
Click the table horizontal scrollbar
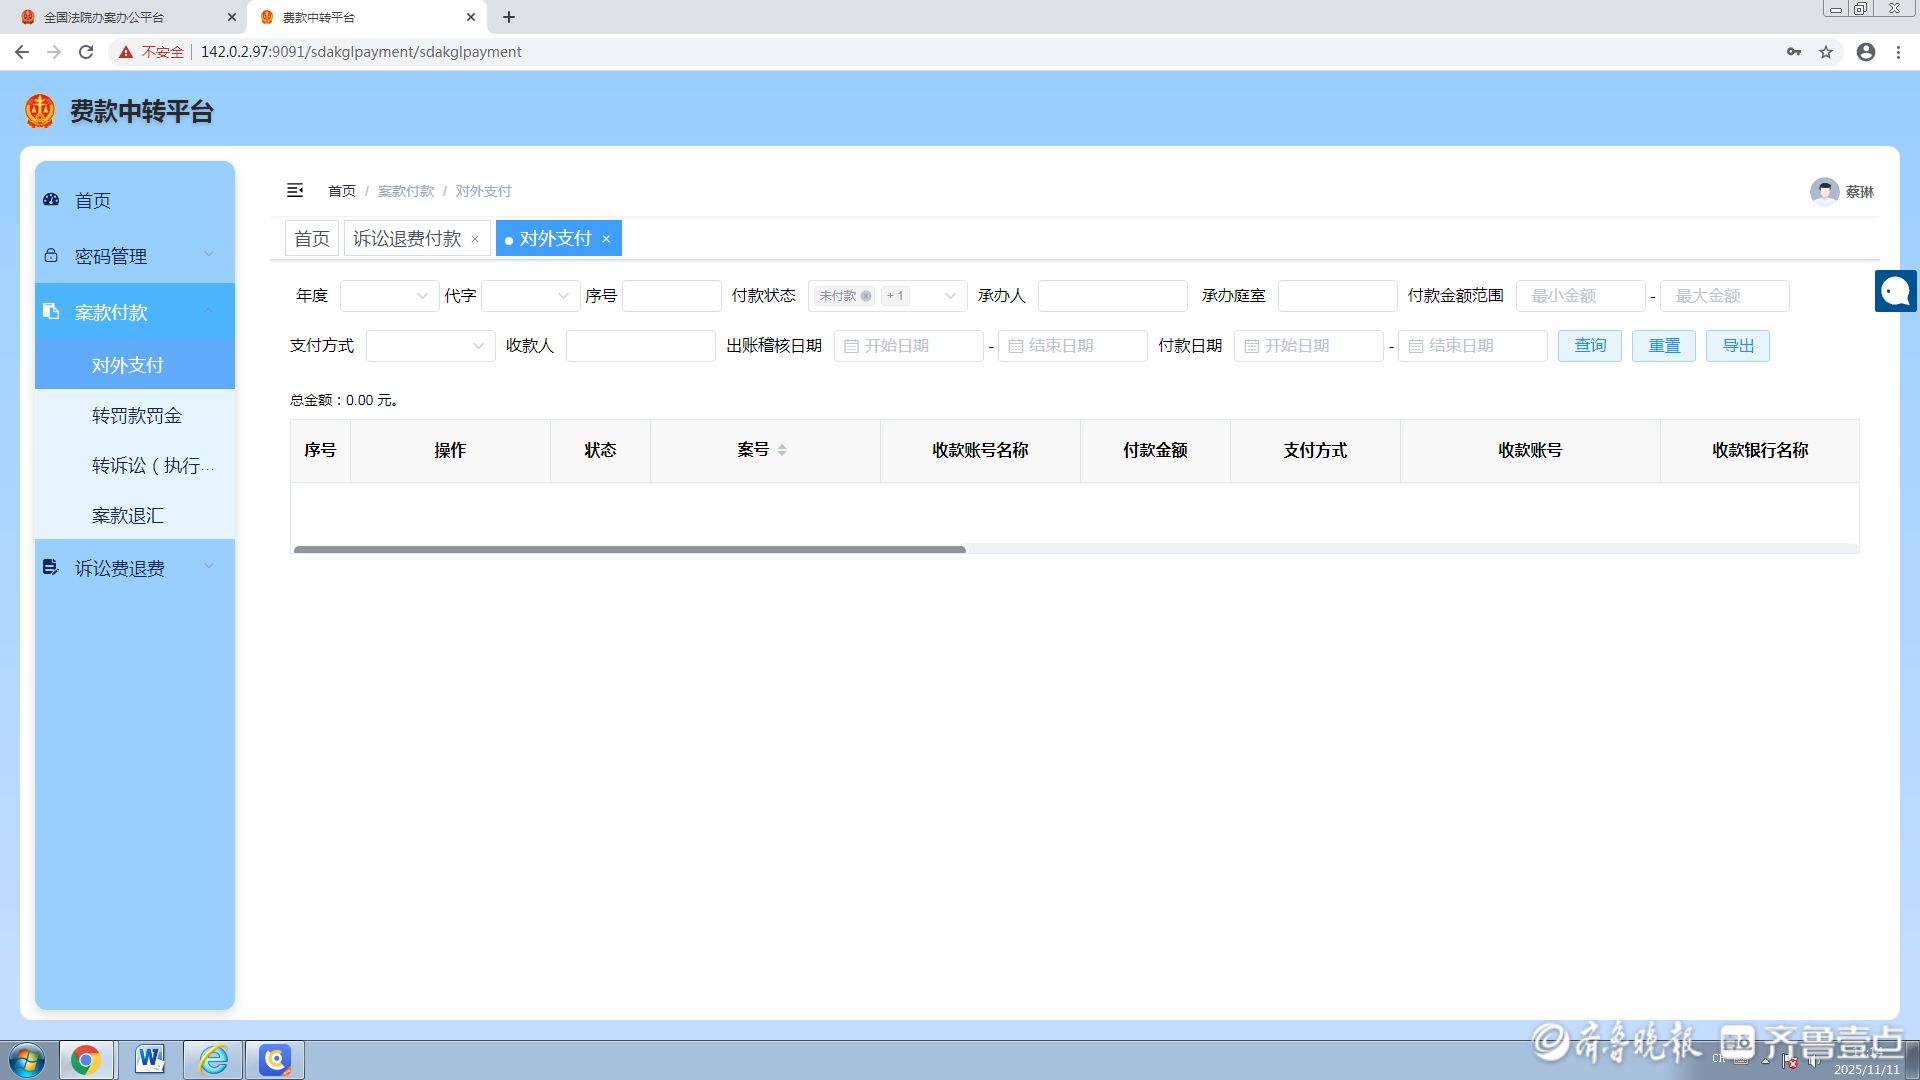coord(630,549)
